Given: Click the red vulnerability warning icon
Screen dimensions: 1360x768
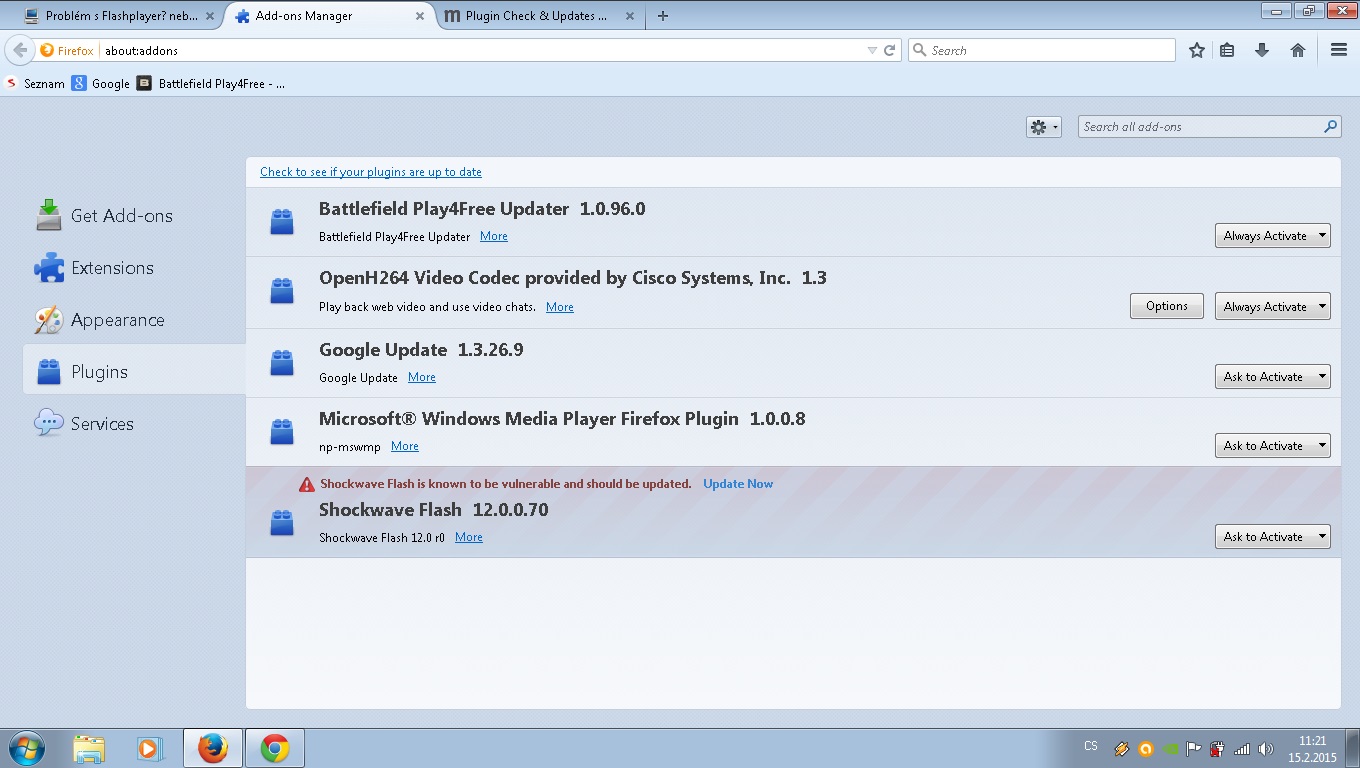Looking at the screenshot, I should click(307, 484).
